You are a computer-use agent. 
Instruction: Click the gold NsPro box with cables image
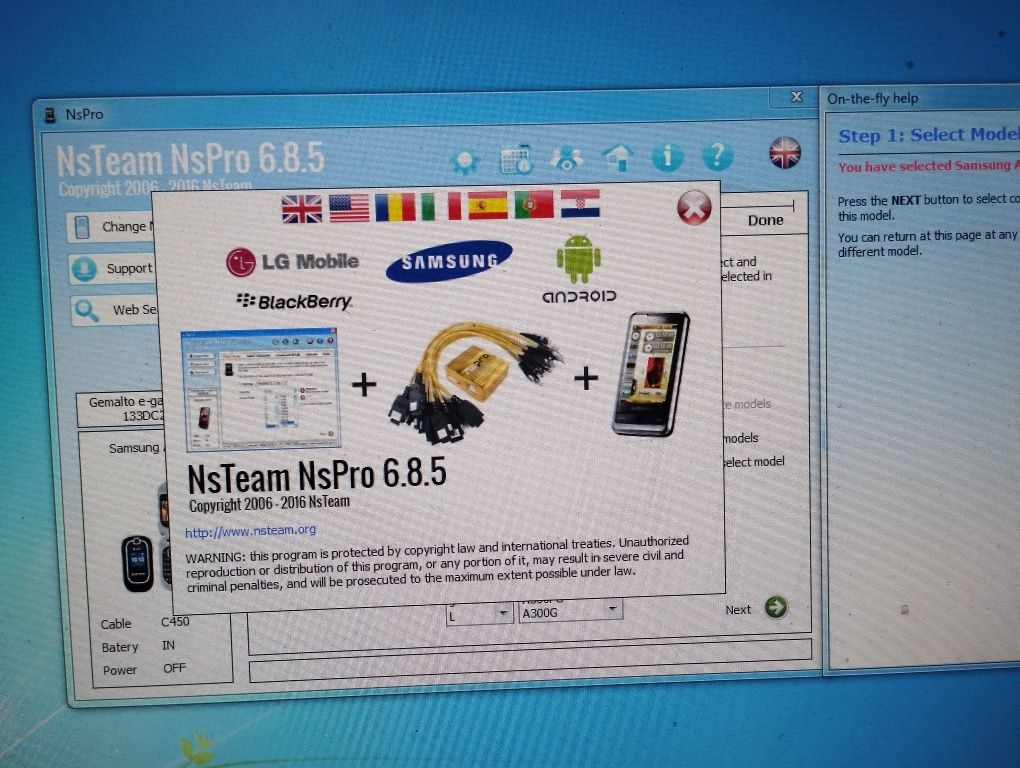click(x=476, y=381)
